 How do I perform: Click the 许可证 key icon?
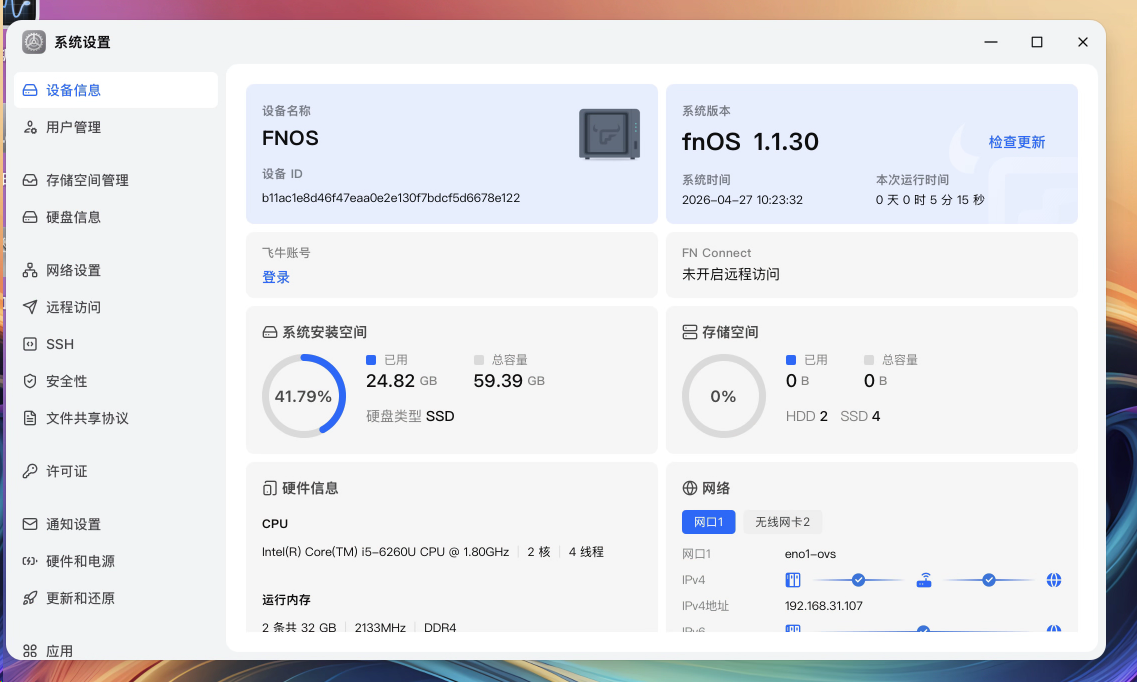30,471
